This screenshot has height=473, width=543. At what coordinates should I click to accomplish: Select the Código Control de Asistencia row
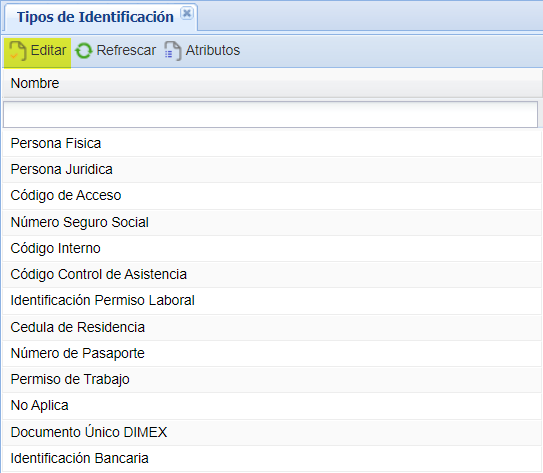coord(272,274)
